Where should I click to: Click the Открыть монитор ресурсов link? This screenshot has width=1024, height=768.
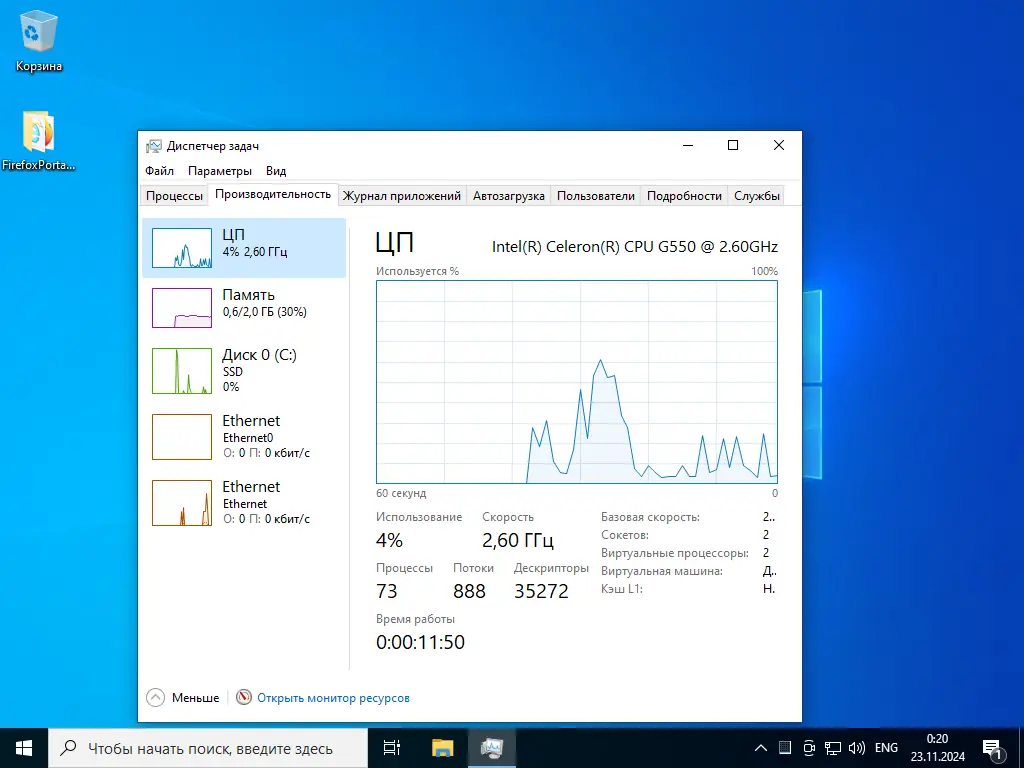tap(333, 697)
